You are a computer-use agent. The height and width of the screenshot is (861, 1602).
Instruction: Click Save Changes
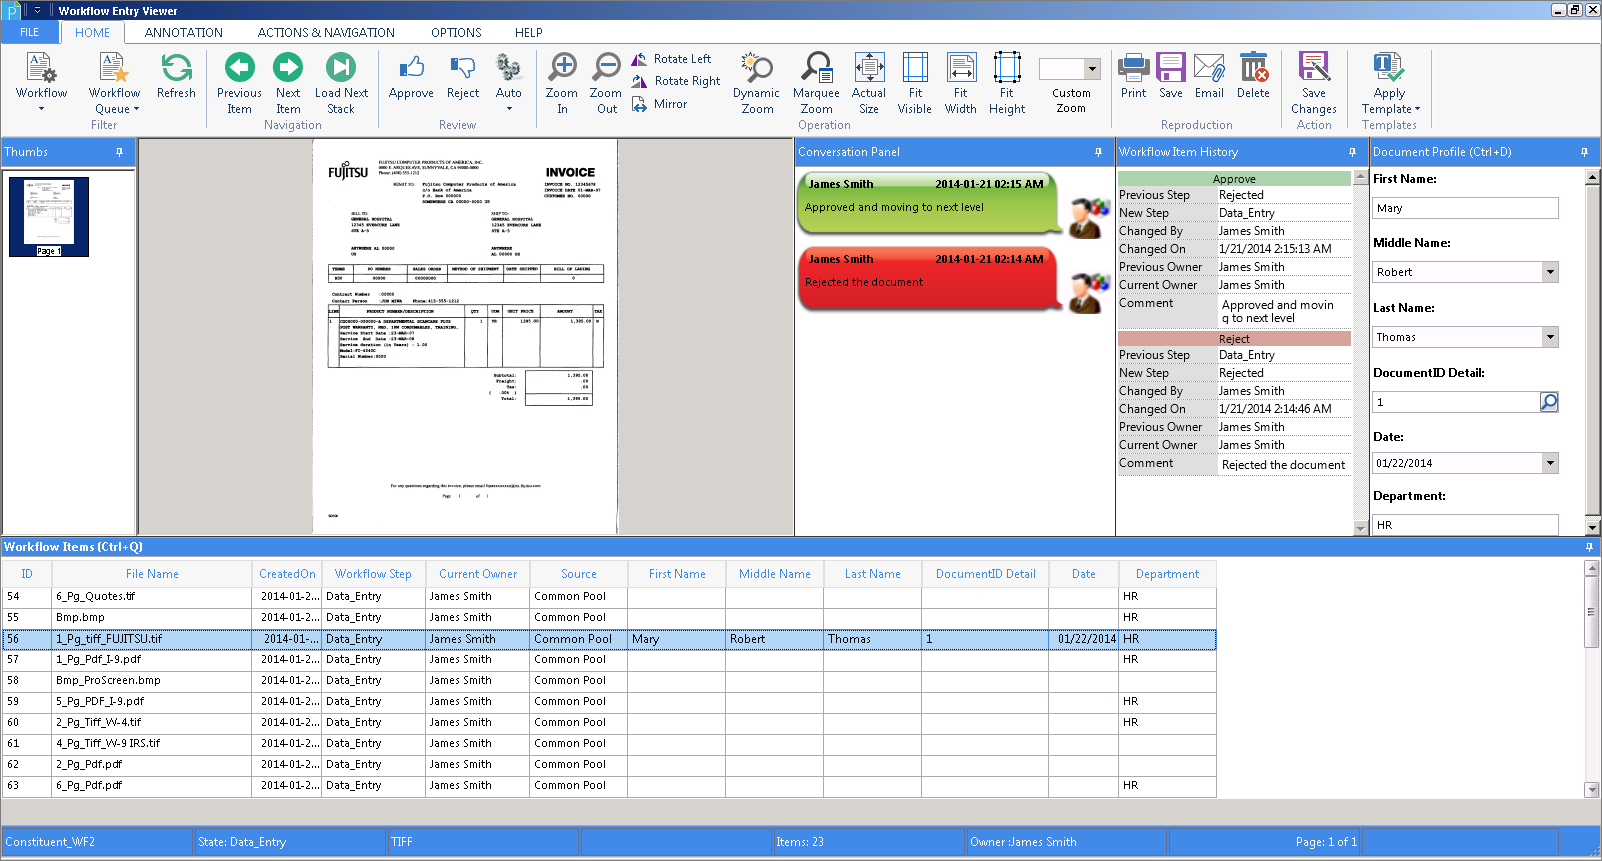(x=1314, y=82)
